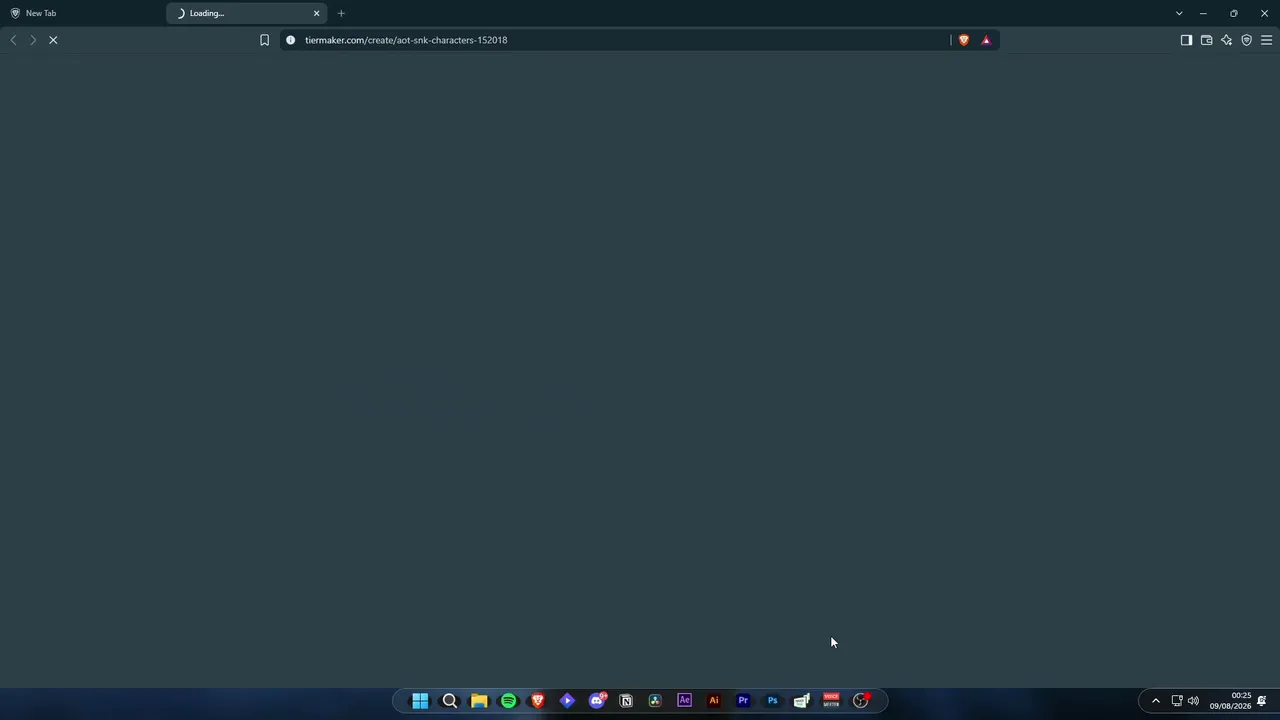Switch to the New Tab tab

82,13
